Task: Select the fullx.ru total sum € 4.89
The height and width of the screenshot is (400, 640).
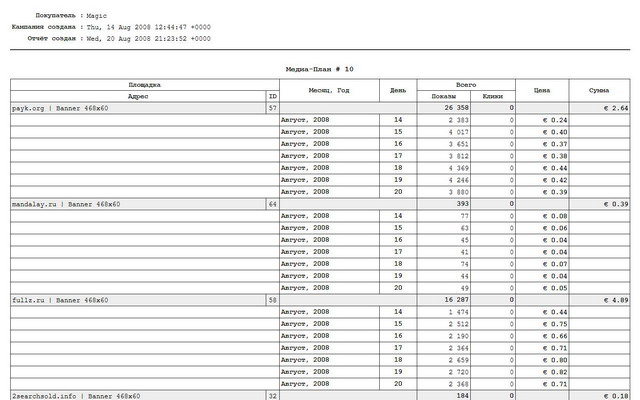Action: pyautogui.click(x=611, y=300)
